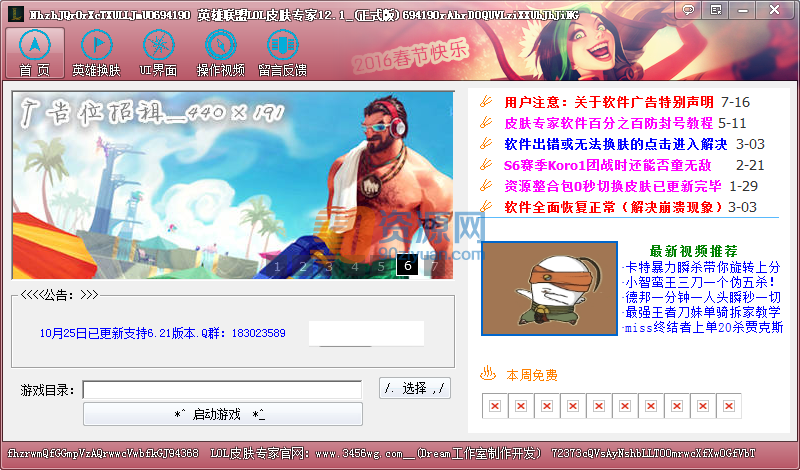Click the 游戏目录 path input field
Screen dimensions: 800x470
tap(222, 390)
